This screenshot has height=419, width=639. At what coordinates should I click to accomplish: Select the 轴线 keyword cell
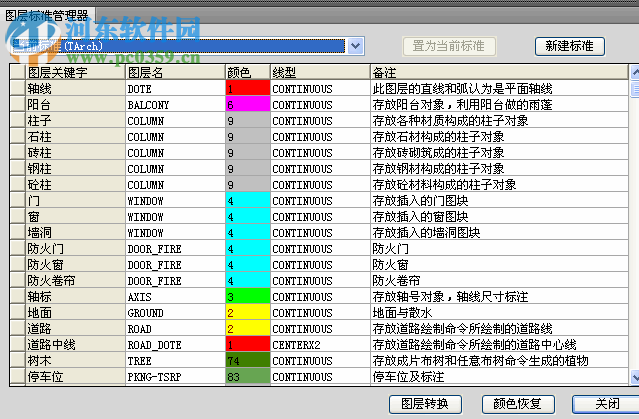point(75,88)
